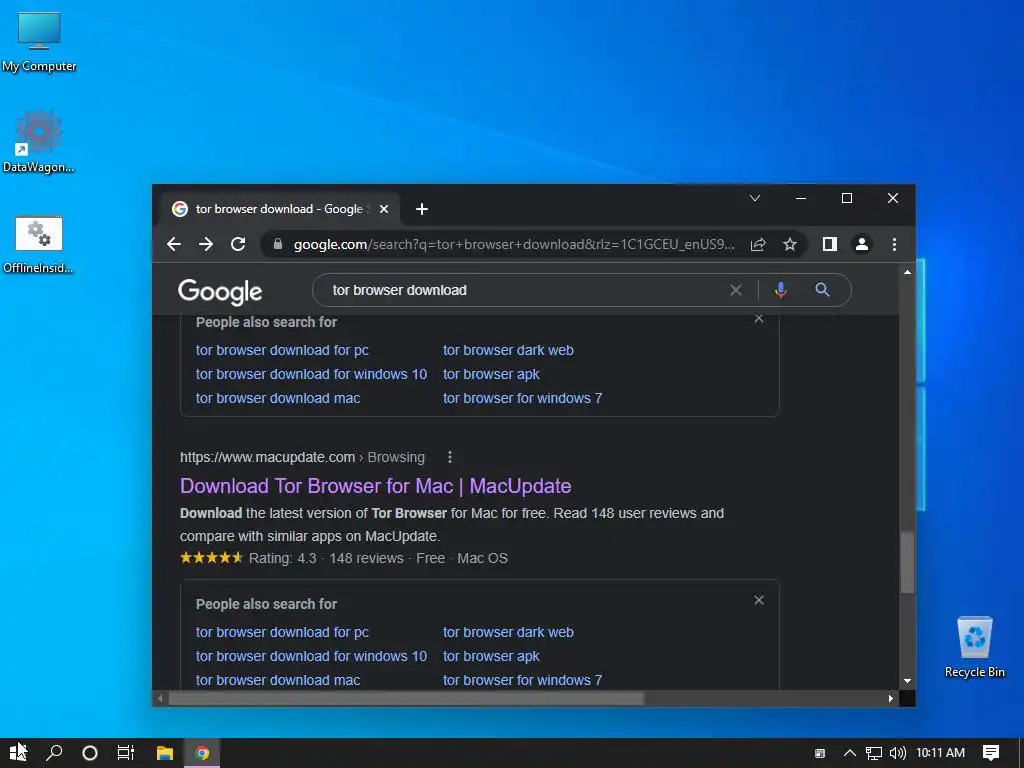Screen dimensions: 1024x768
Task: Open Cortana circle on taskbar
Action: pos(90,753)
